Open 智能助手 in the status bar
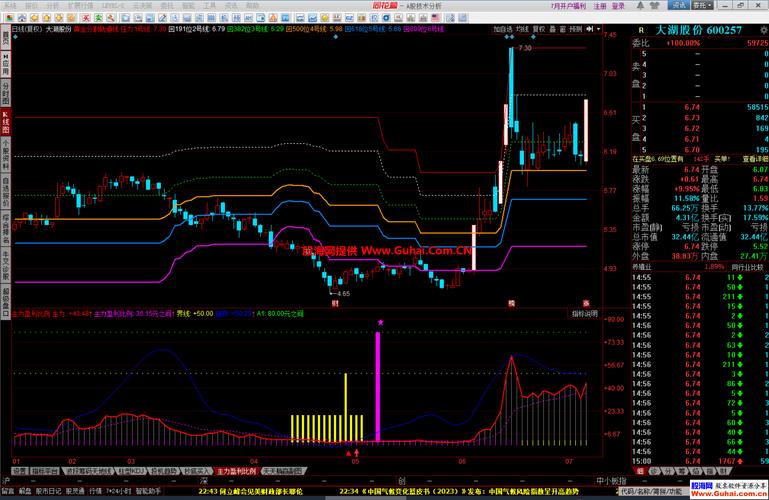This screenshot has width=769, height=500. (x=148, y=491)
